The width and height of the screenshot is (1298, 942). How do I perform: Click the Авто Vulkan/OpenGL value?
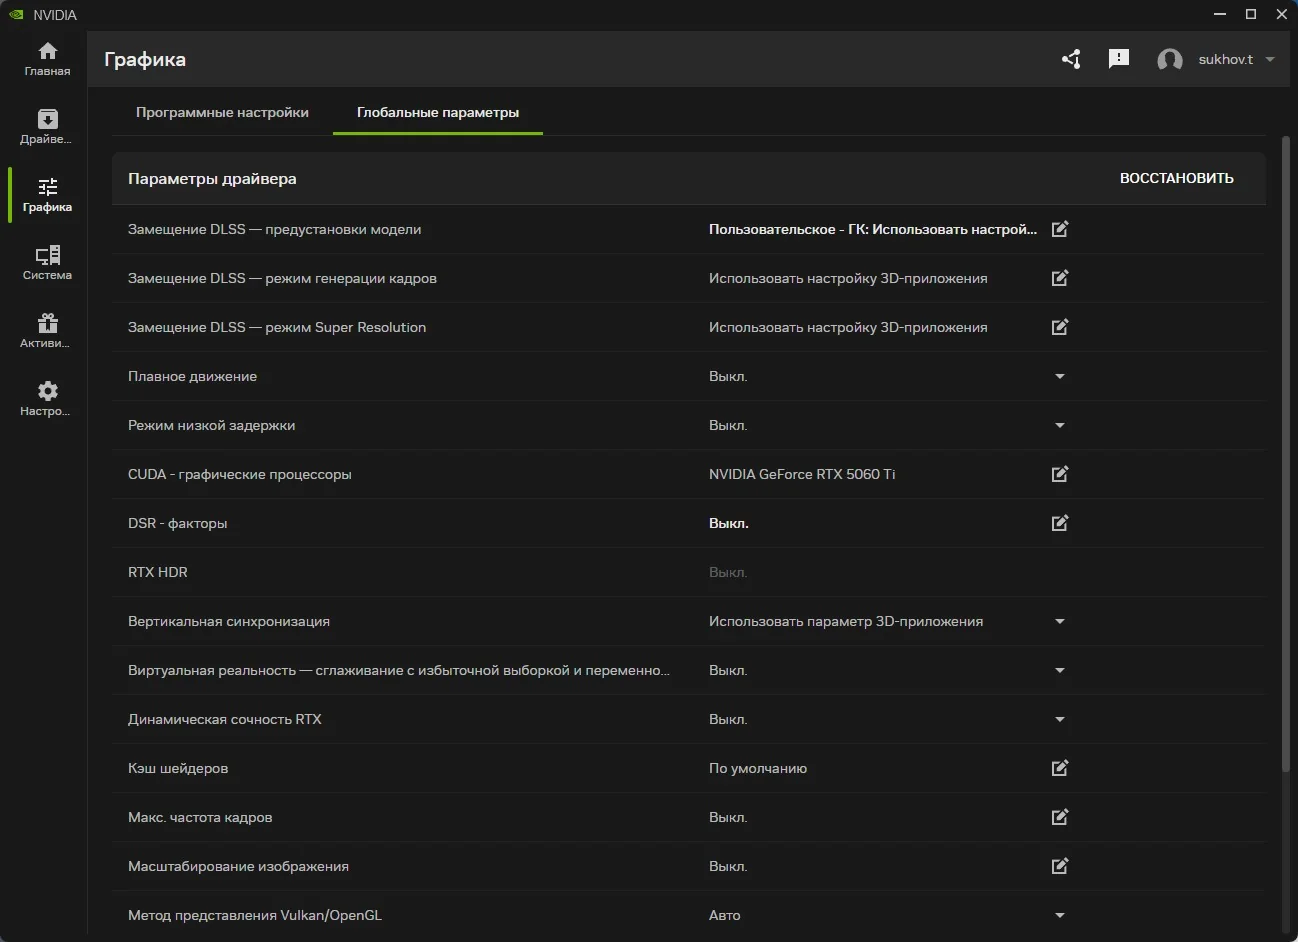coord(725,915)
